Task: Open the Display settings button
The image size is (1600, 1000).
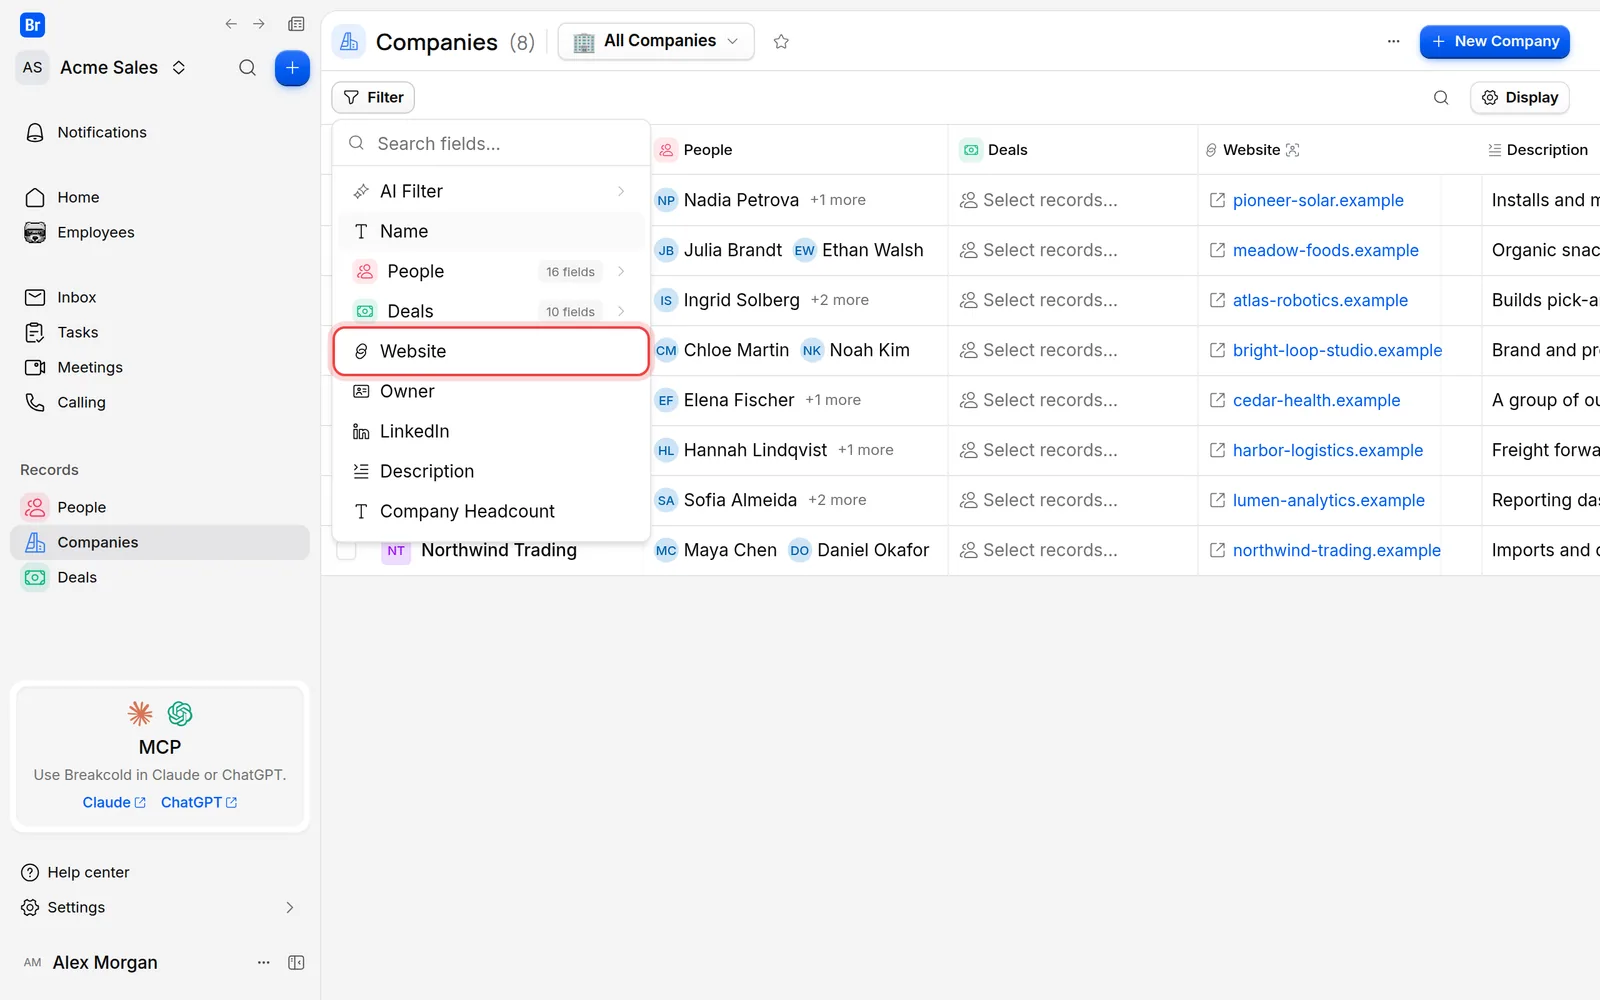Action: click(1520, 98)
